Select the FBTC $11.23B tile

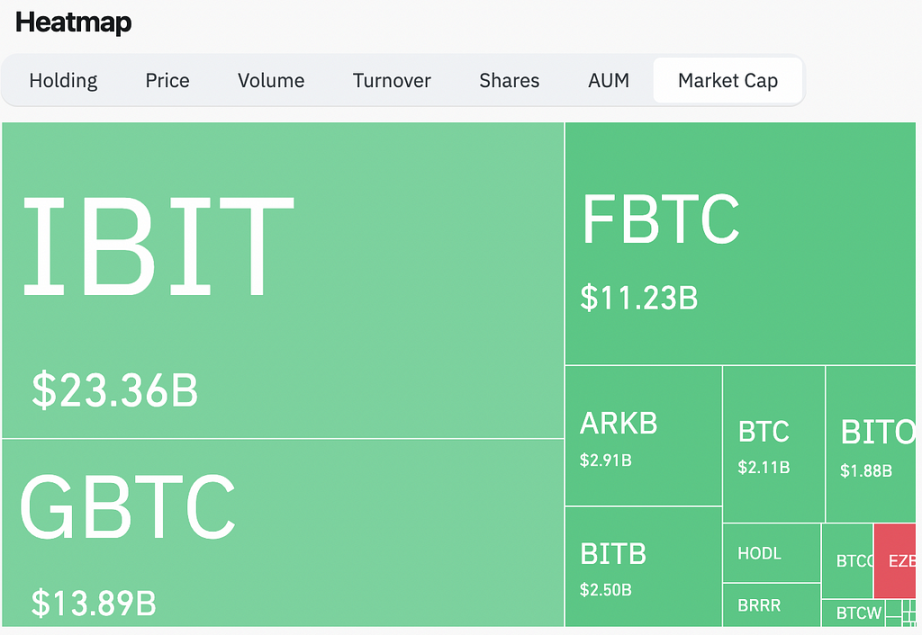(x=740, y=243)
